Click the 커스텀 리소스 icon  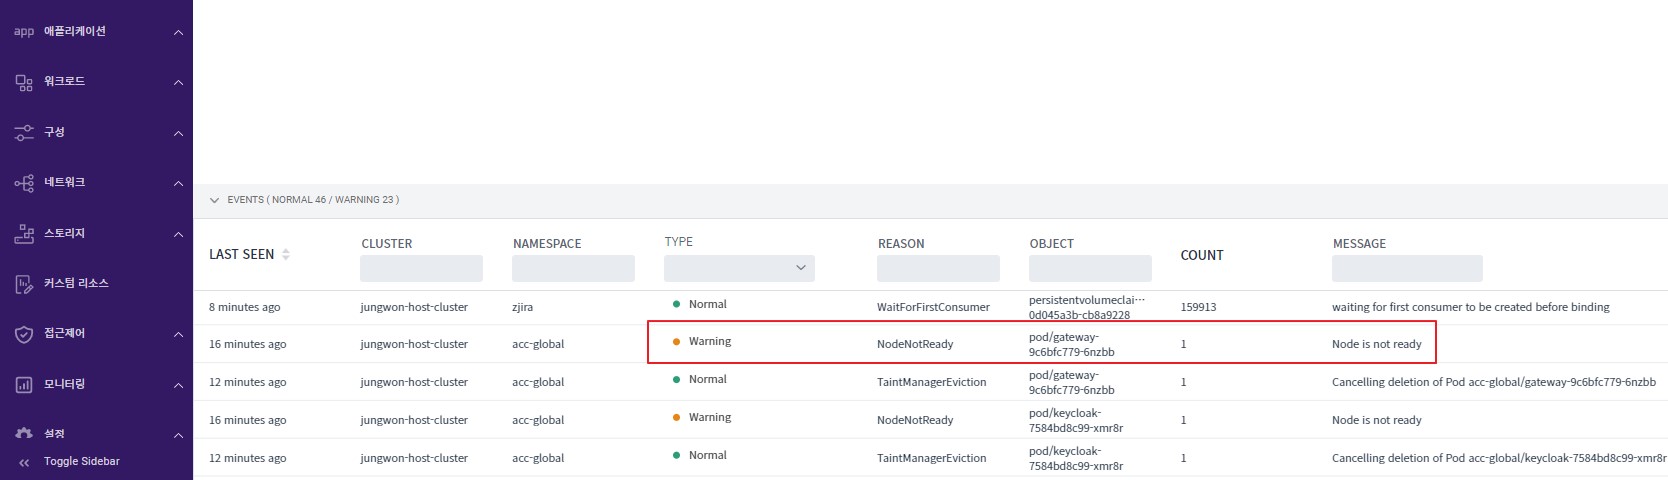pos(24,284)
